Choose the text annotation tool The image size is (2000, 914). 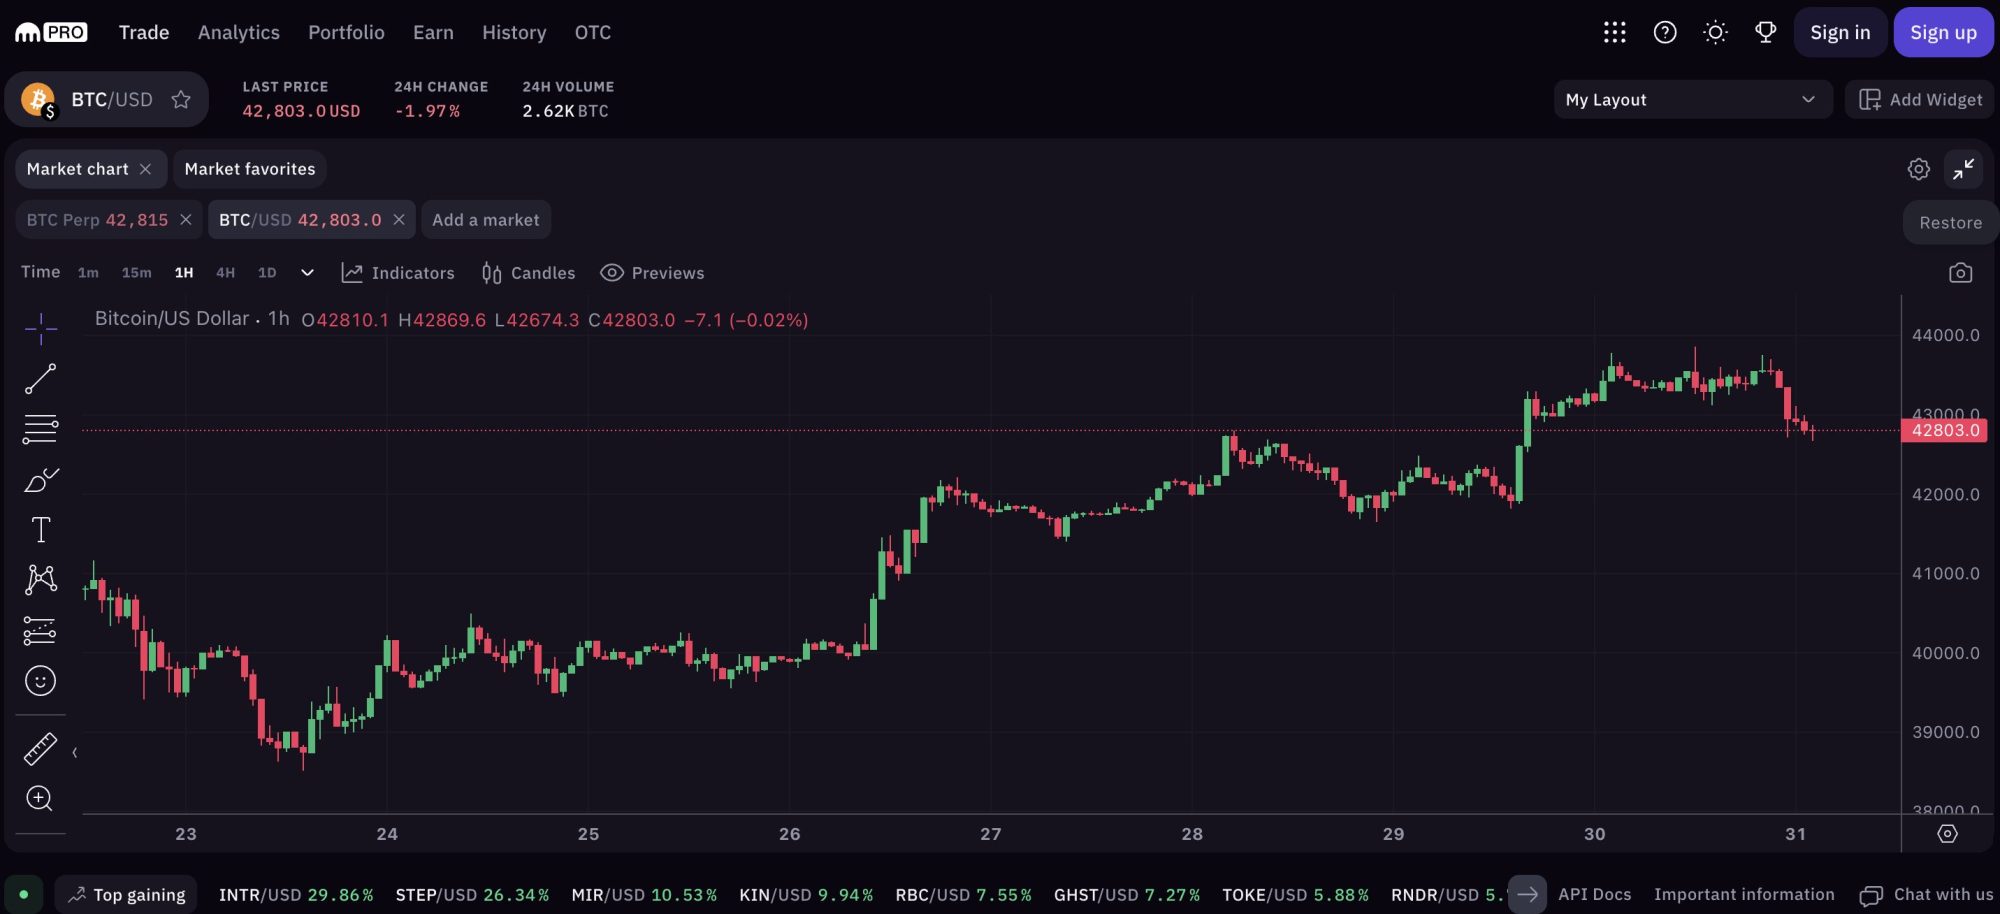(40, 530)
